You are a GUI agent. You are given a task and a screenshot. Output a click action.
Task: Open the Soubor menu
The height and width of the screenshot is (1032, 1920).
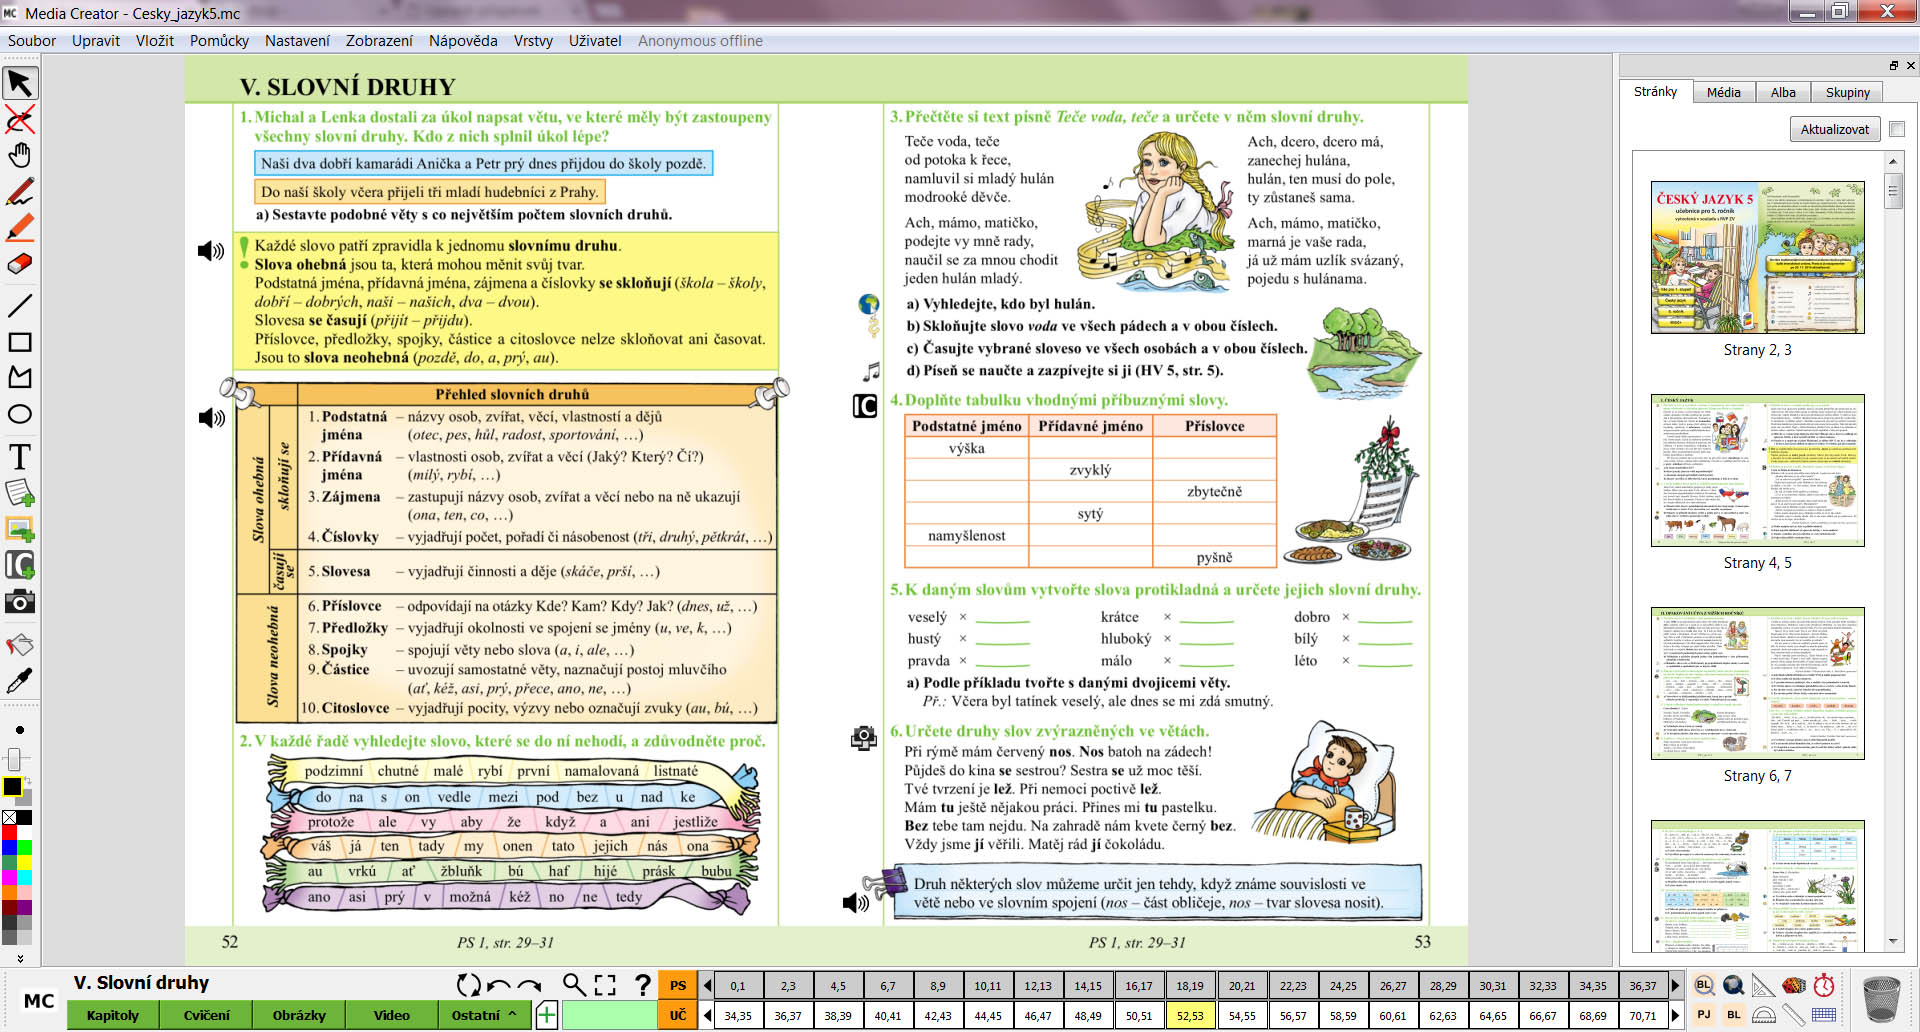click(x=32, y=41)
